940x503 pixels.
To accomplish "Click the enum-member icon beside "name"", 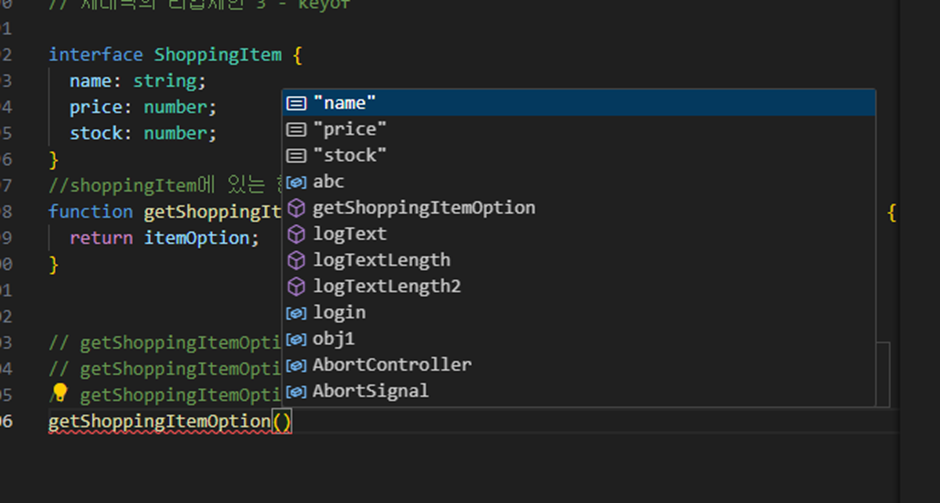I will 296,103.
